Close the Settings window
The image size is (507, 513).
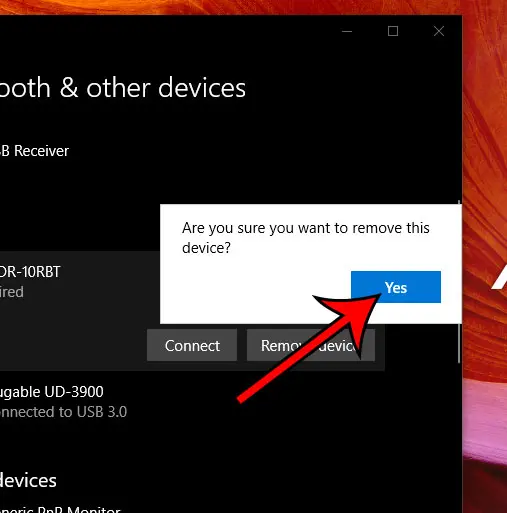(x=439, y=31)
